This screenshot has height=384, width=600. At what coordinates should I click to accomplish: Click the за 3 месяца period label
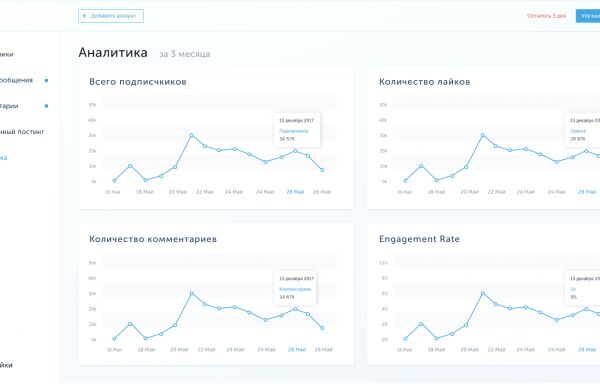click(185, 54)
